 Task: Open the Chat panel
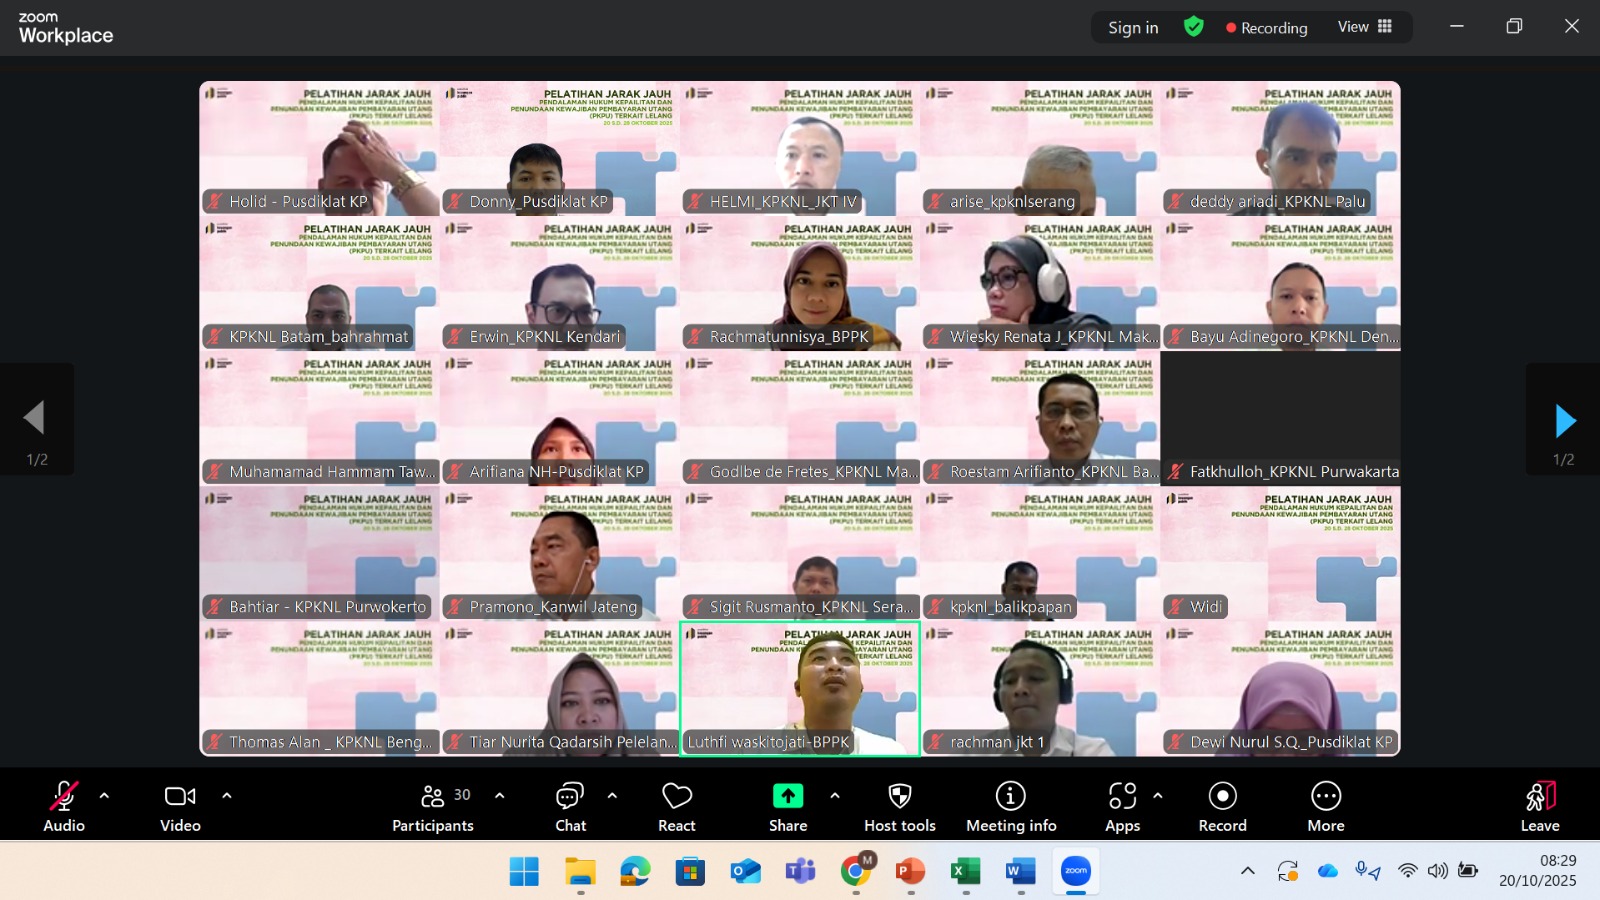click(570, 805)
